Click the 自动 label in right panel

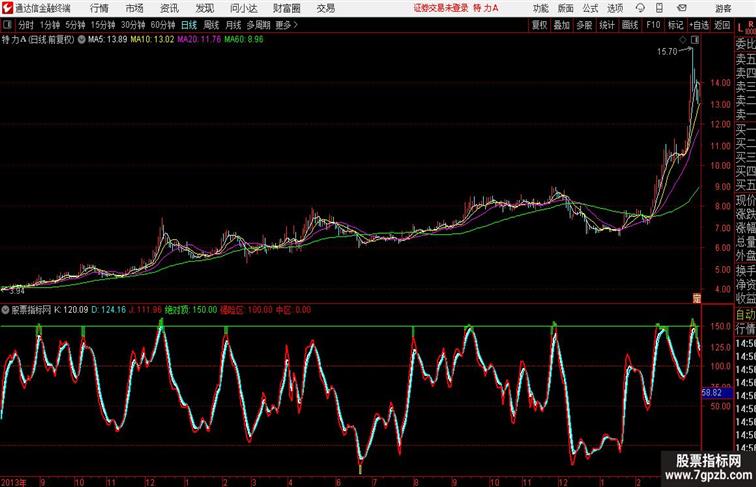click(x=745, y=314)
